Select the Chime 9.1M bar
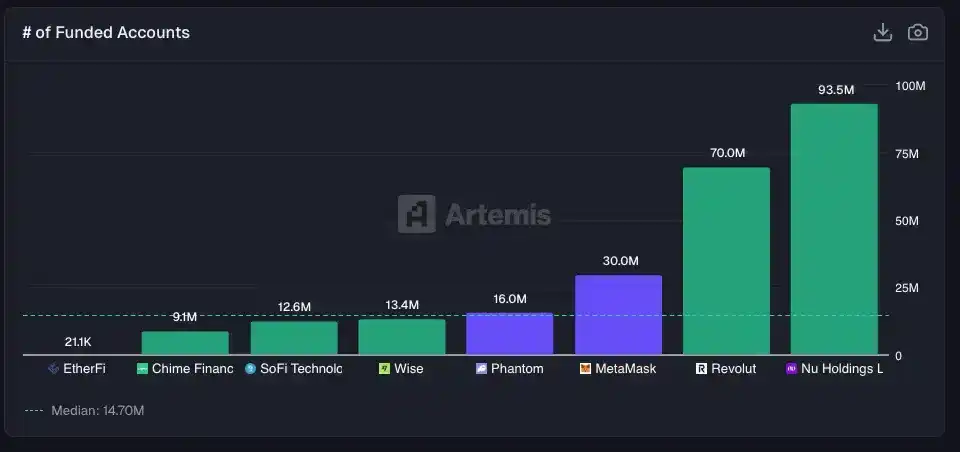The height and width of the screenshot is (452, 960). point(185,343)
